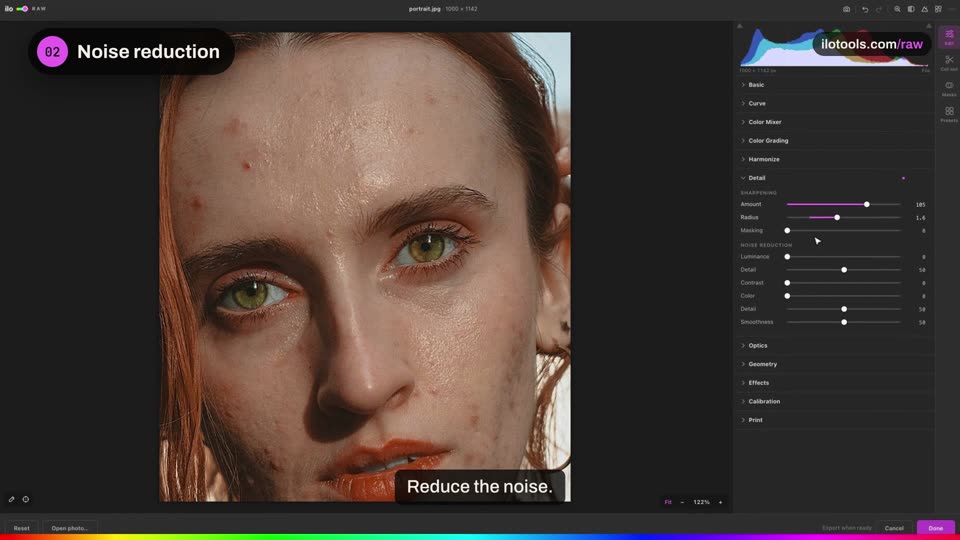Viewport: 960px width, 540px height.
Task: Click the Open photo... button
Action: [x=69, y=528]
